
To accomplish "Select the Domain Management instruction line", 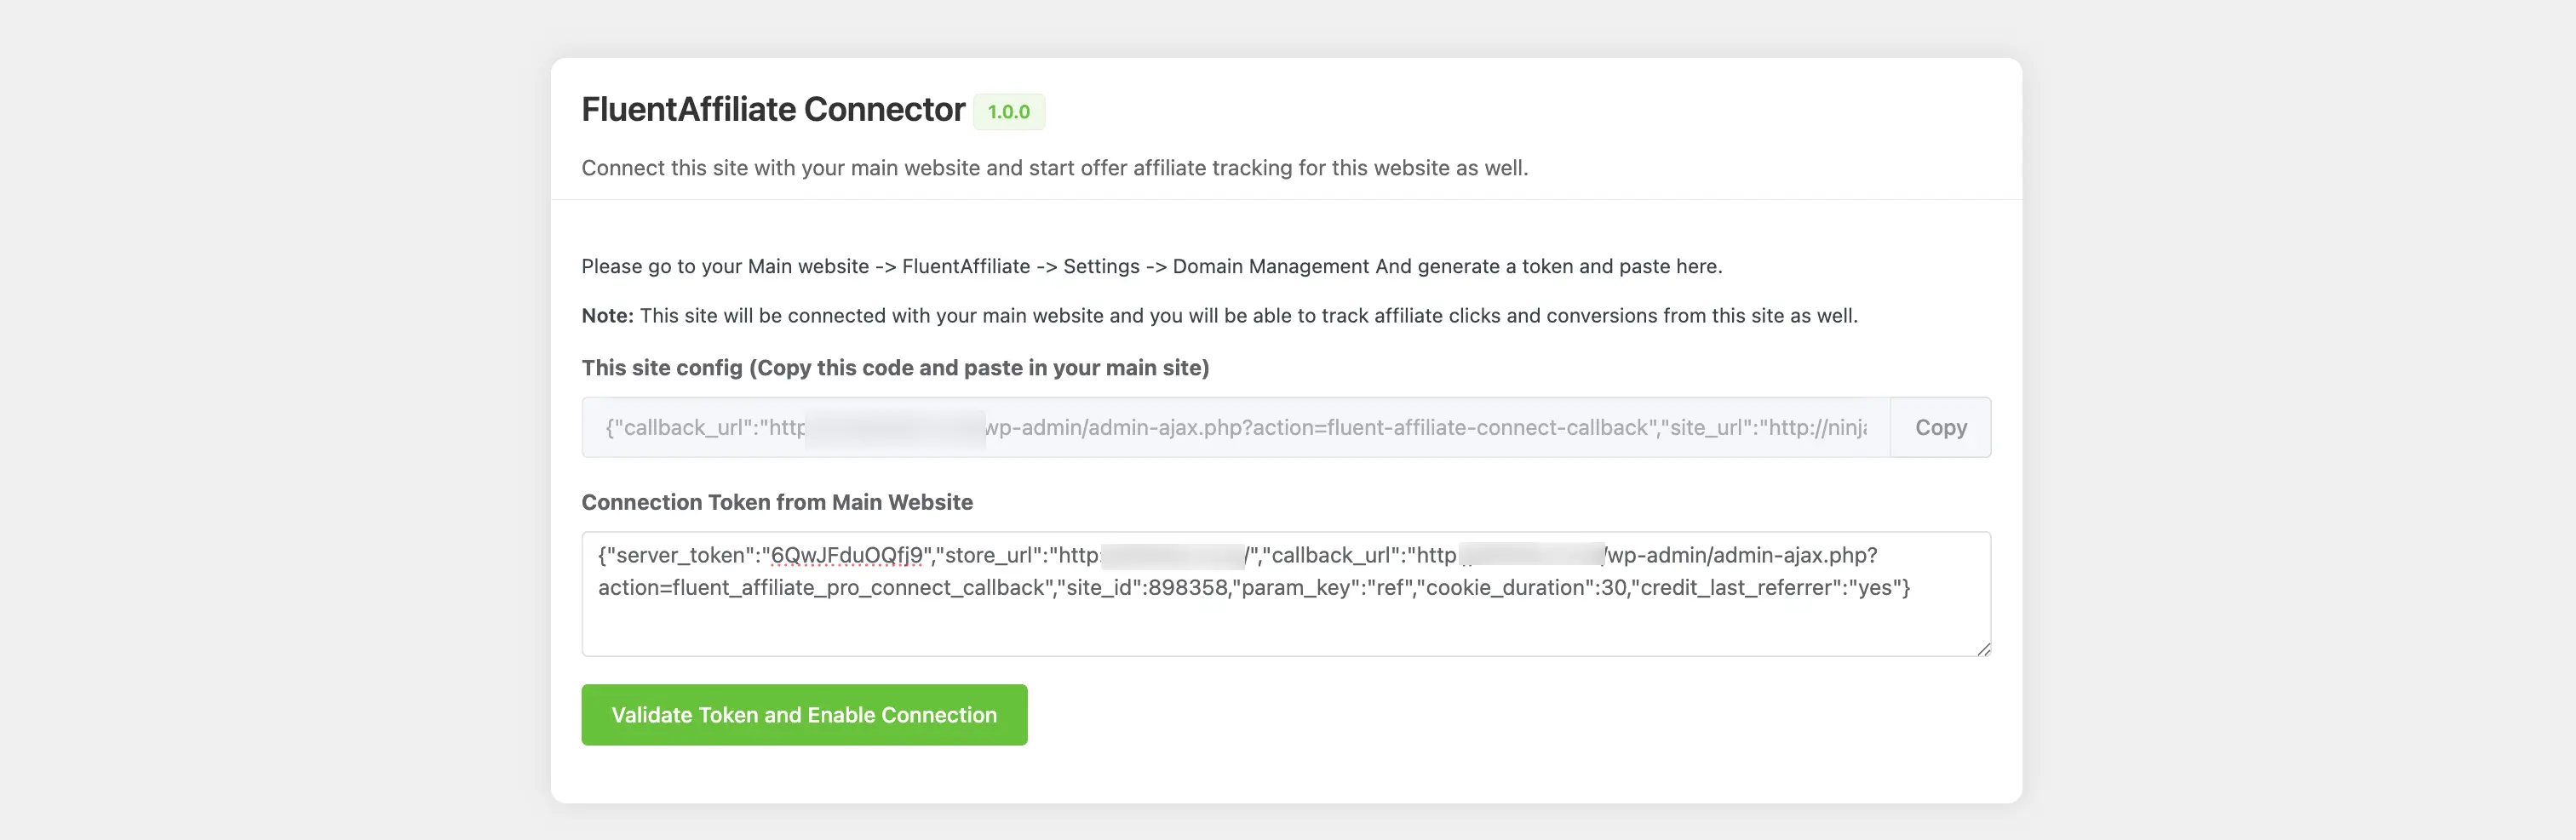I will tap(1151, 266).
